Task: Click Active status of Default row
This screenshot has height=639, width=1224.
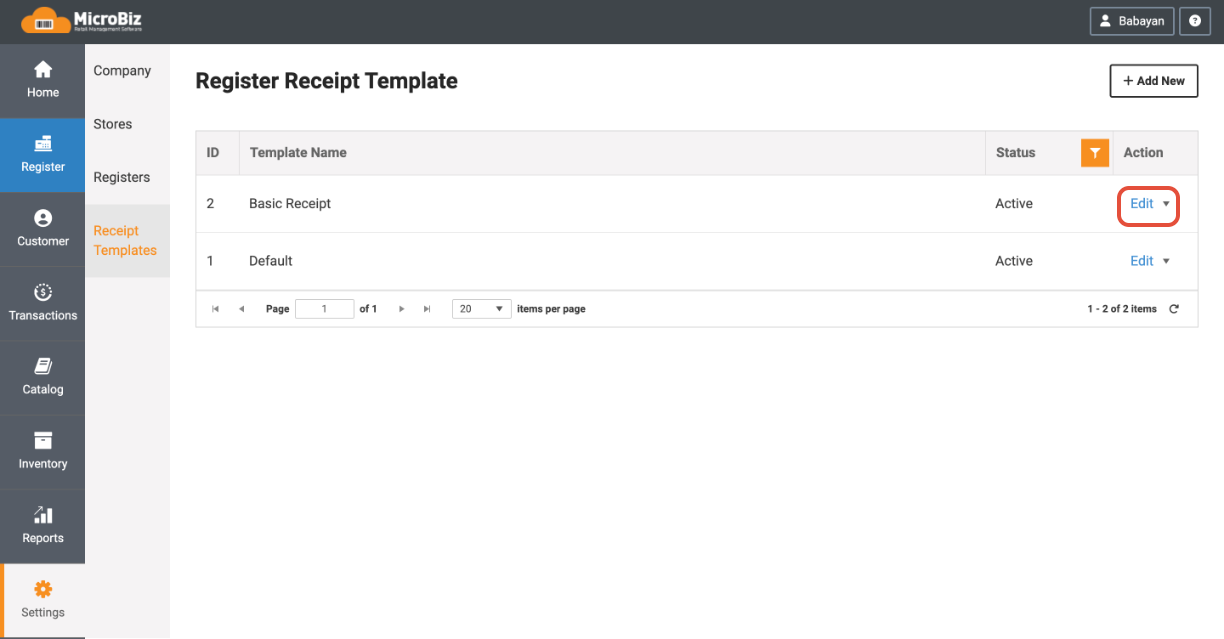Action: [1014, 261]
